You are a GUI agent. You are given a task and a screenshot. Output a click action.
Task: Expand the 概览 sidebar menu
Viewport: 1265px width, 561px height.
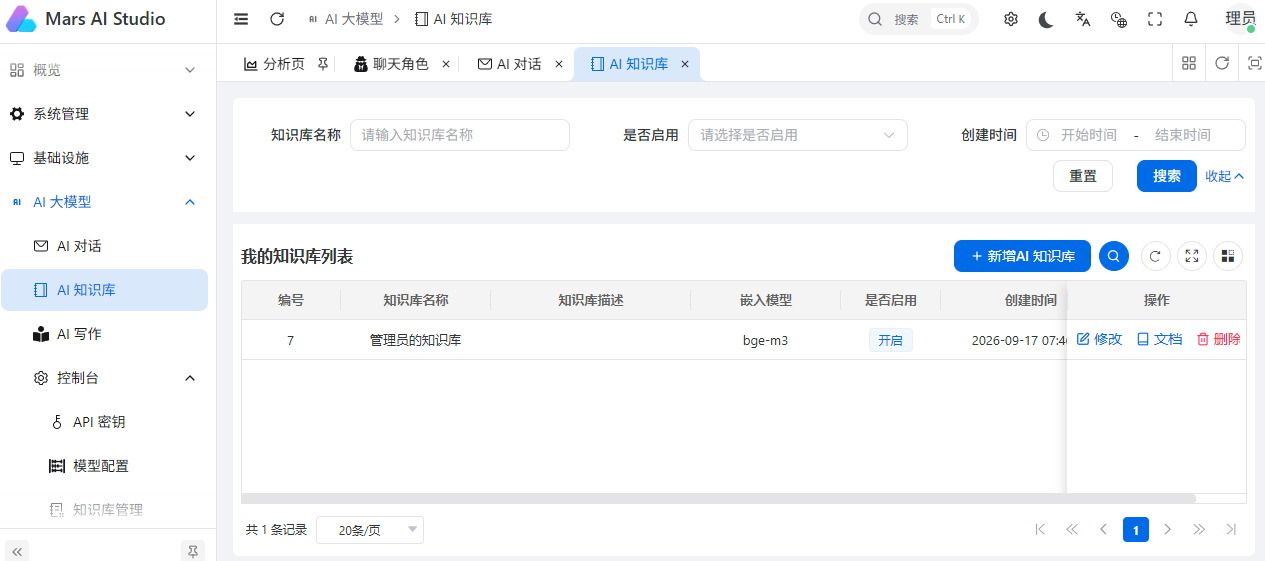point(104,70)
